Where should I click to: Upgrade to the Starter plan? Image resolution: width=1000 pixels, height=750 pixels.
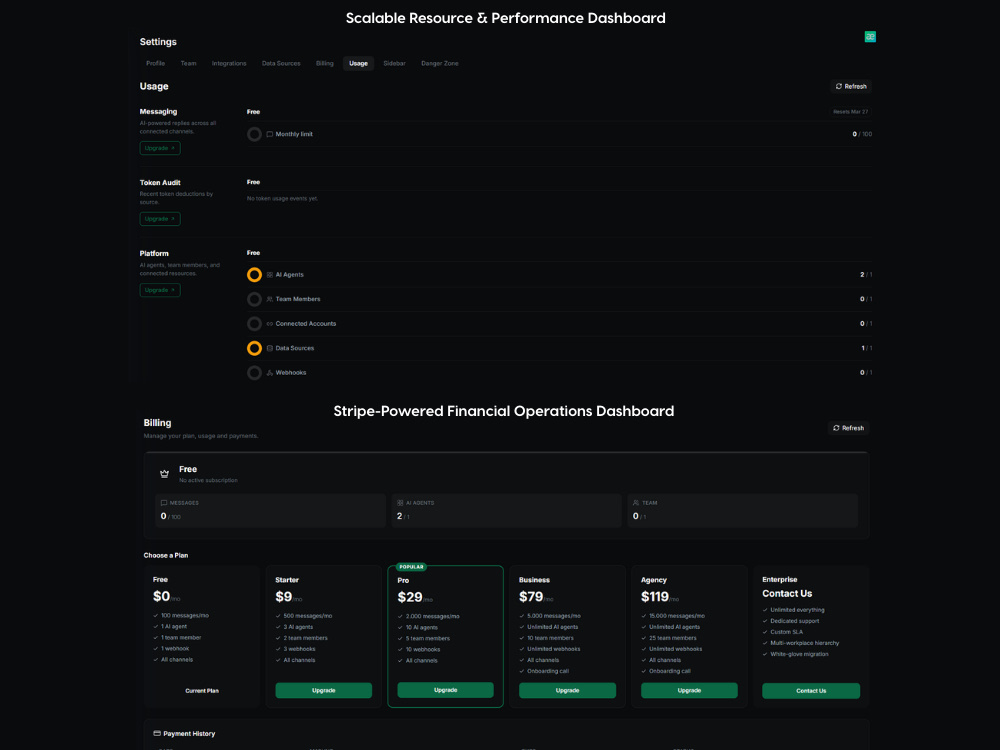(323, 691)
